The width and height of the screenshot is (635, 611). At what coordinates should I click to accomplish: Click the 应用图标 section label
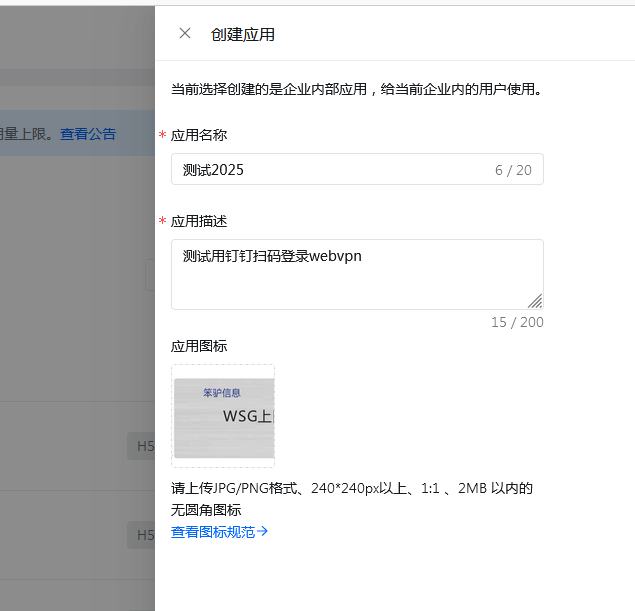[x=199, y=346]
